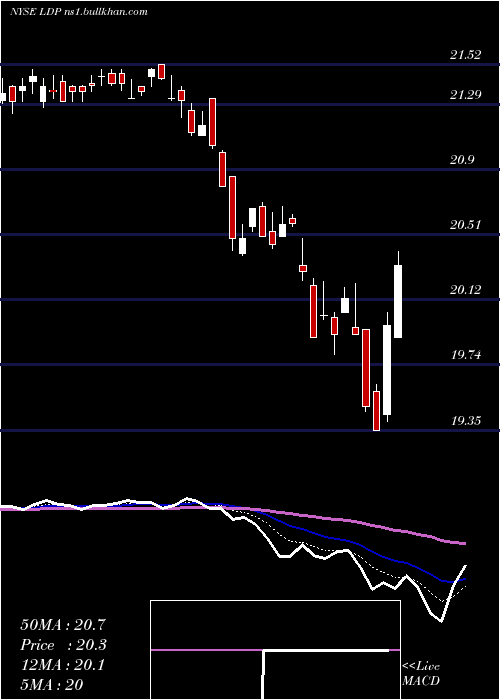Select the 20.9 price level label
This screenshot has height=700, width=500.
click(x=462, y=160)
